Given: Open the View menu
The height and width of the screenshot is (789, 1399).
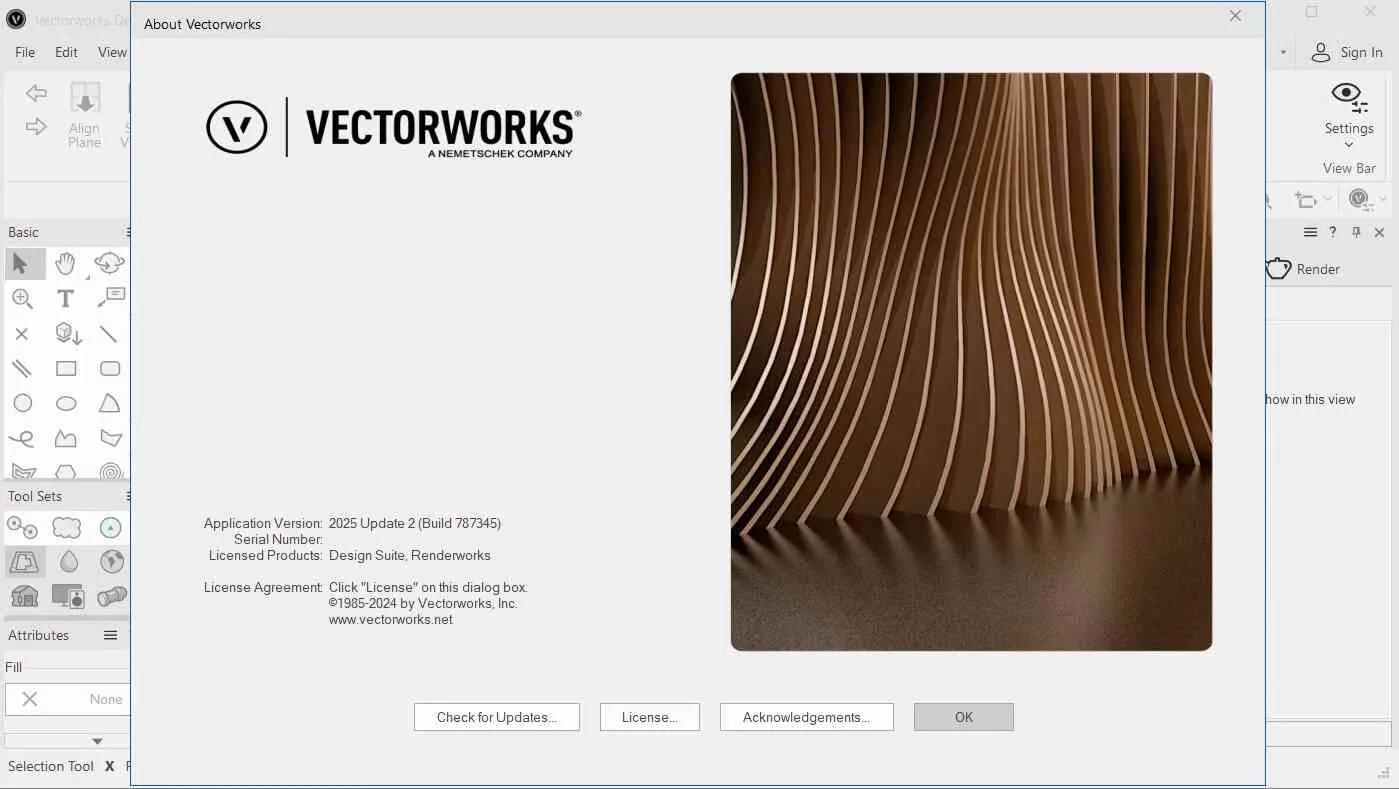Looking at the screenshot, I should tap(112, 52).
